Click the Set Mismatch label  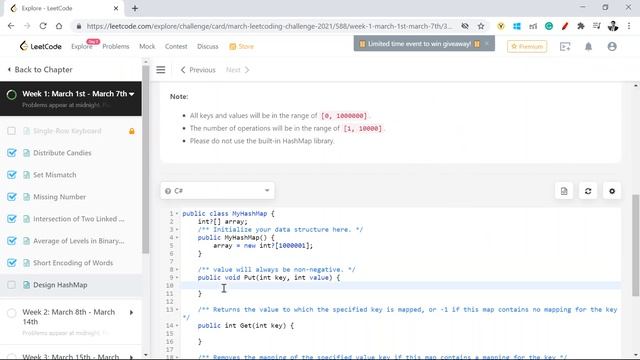click(x=55, y=175)
